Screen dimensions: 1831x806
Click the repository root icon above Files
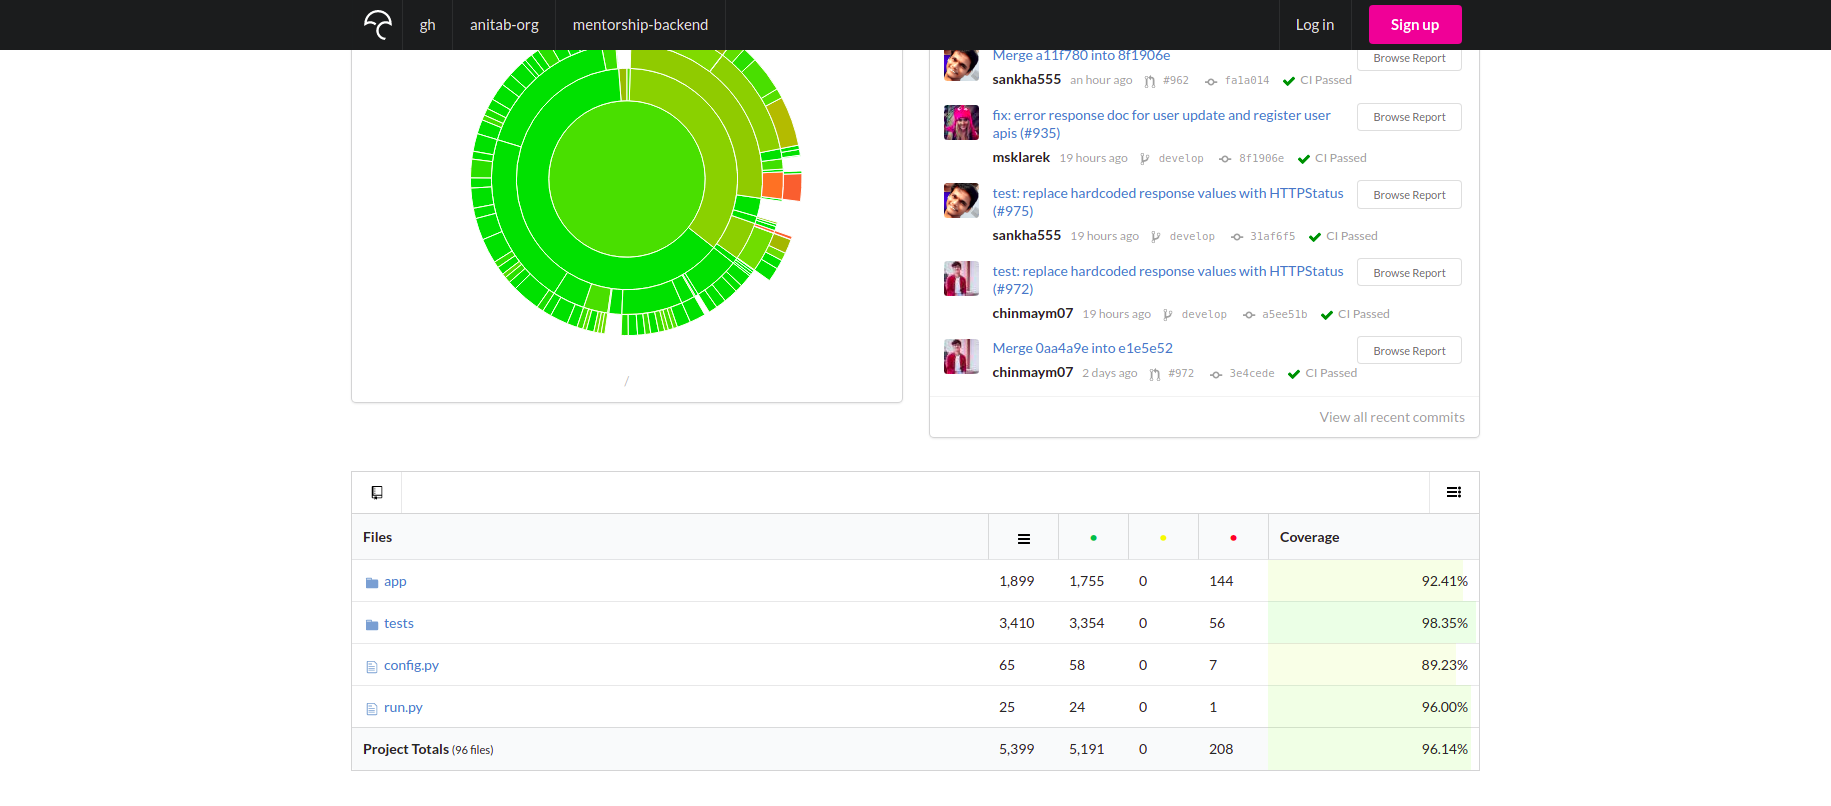377,492
